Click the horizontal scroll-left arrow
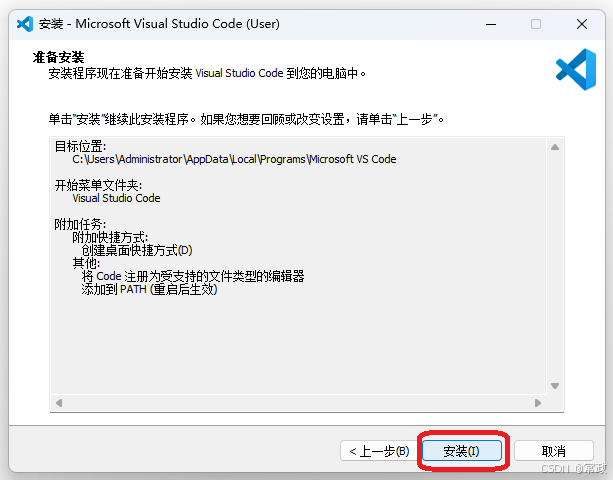This screenshot has height=480, width=613. tap(59, 403)
